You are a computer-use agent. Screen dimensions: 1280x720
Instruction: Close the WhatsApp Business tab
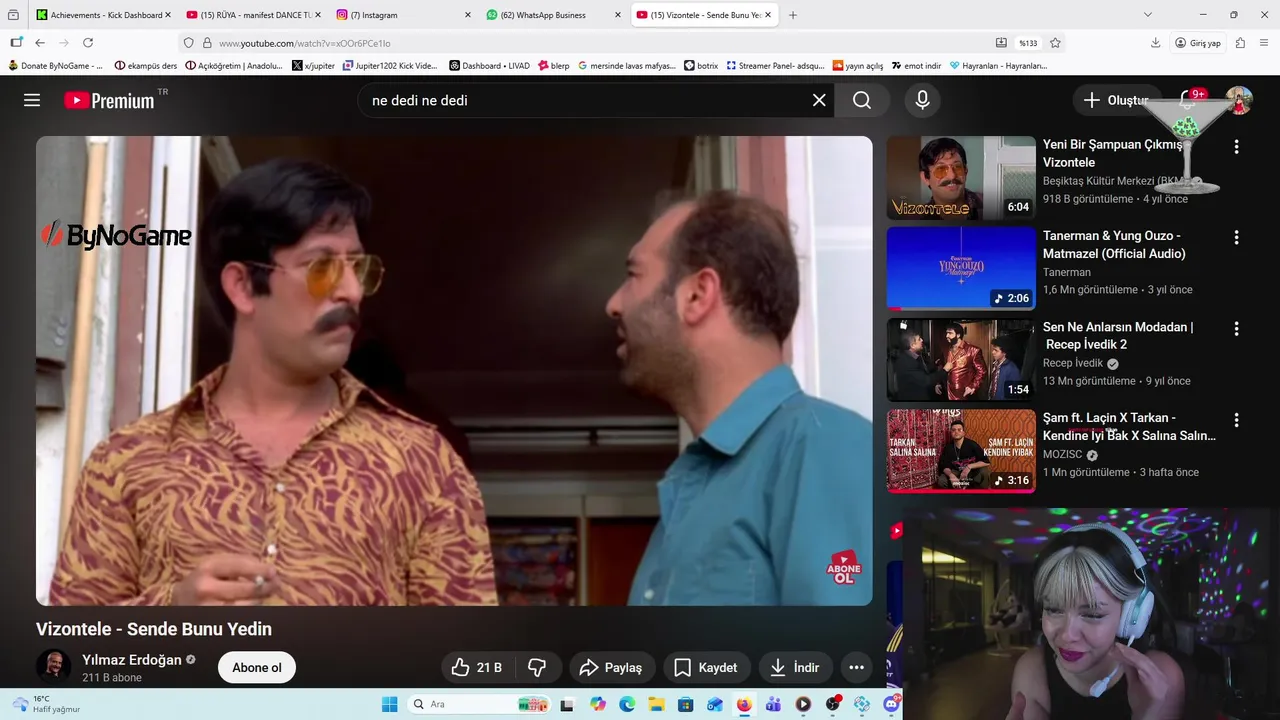click(x=617, y=15)
